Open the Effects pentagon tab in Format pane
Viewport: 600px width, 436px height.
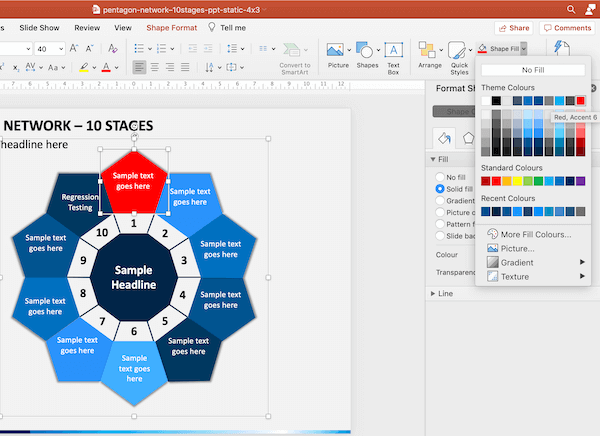click(x=468, y=138)
